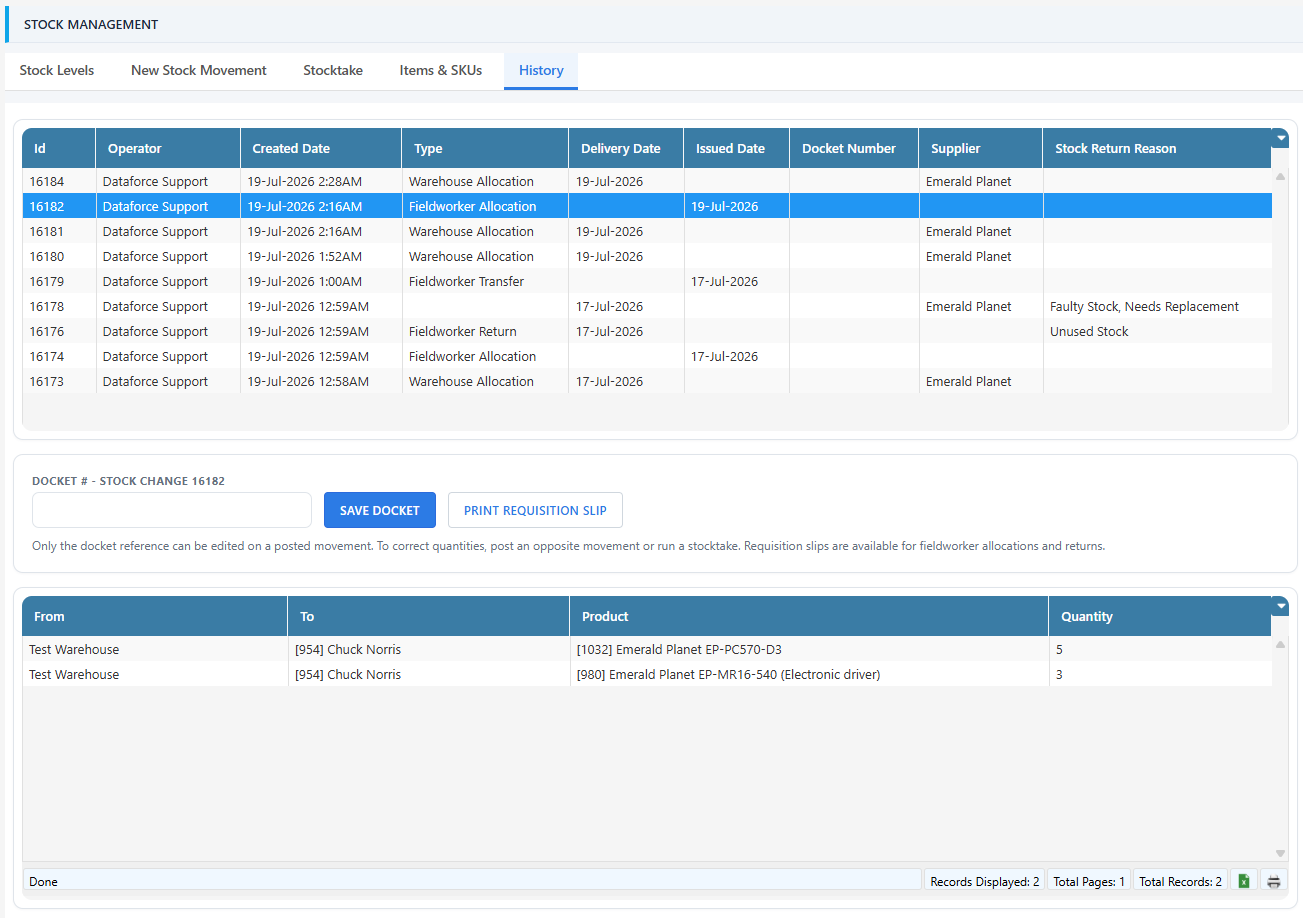Sort by the Operator column header

click(x=168, y=148)
